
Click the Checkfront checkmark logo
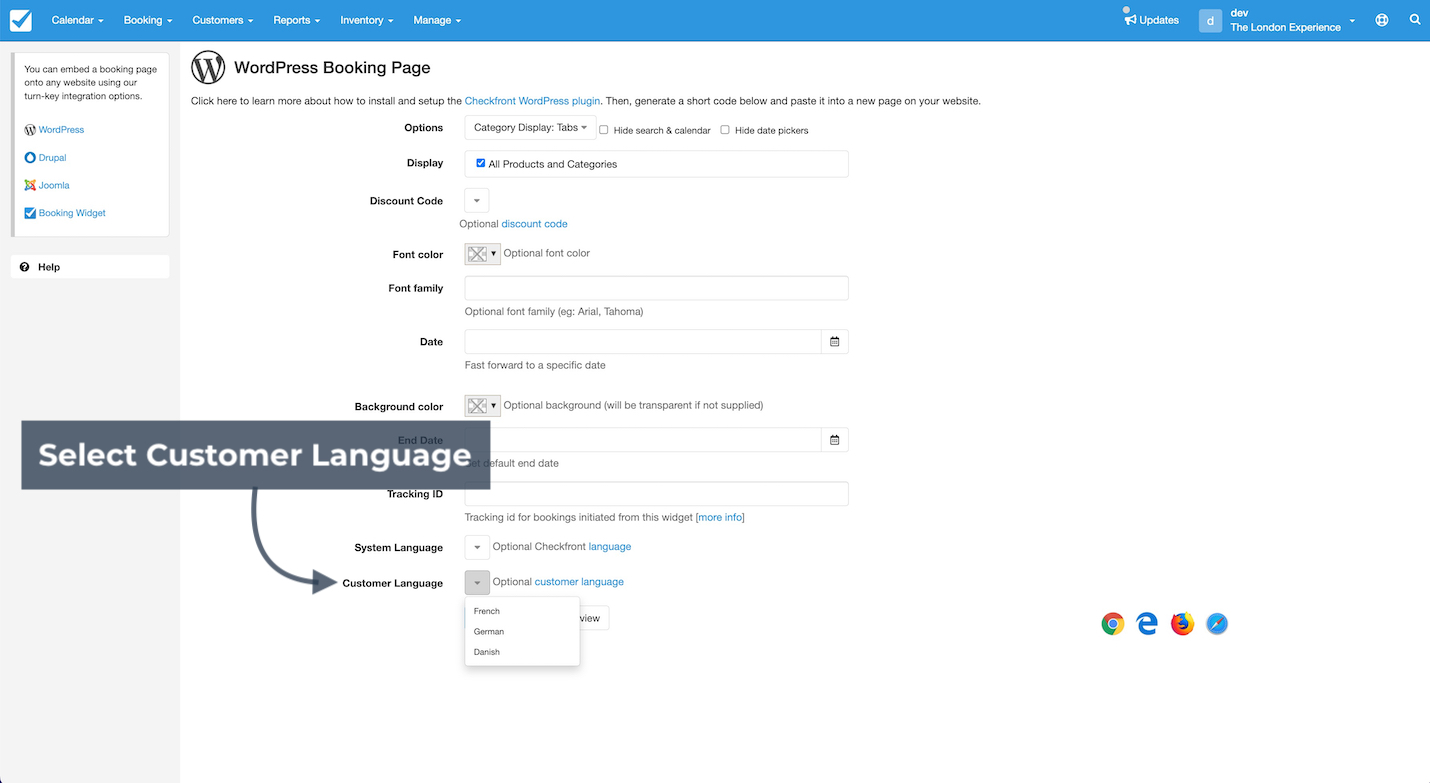[20, 20]
